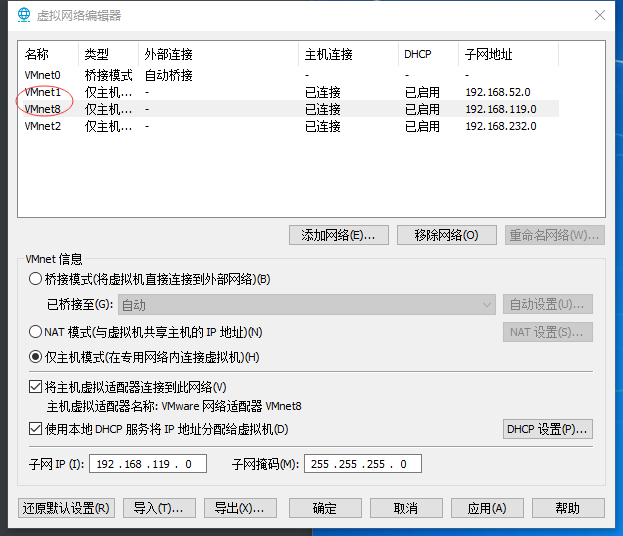Click the 主机连接 column header
The height and width of the screenshot is (536, 623).
pyautogui.click(x=348, y=54)
